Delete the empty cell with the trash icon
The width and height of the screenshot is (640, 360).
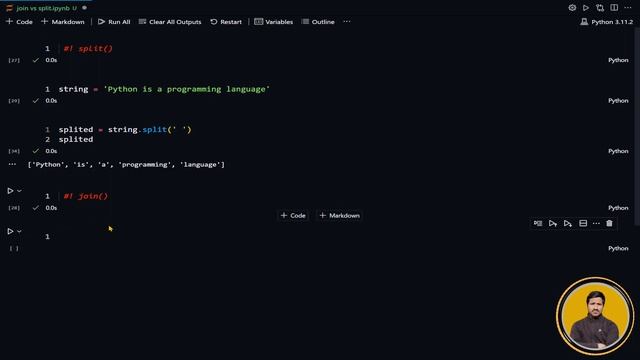point(609,223)
